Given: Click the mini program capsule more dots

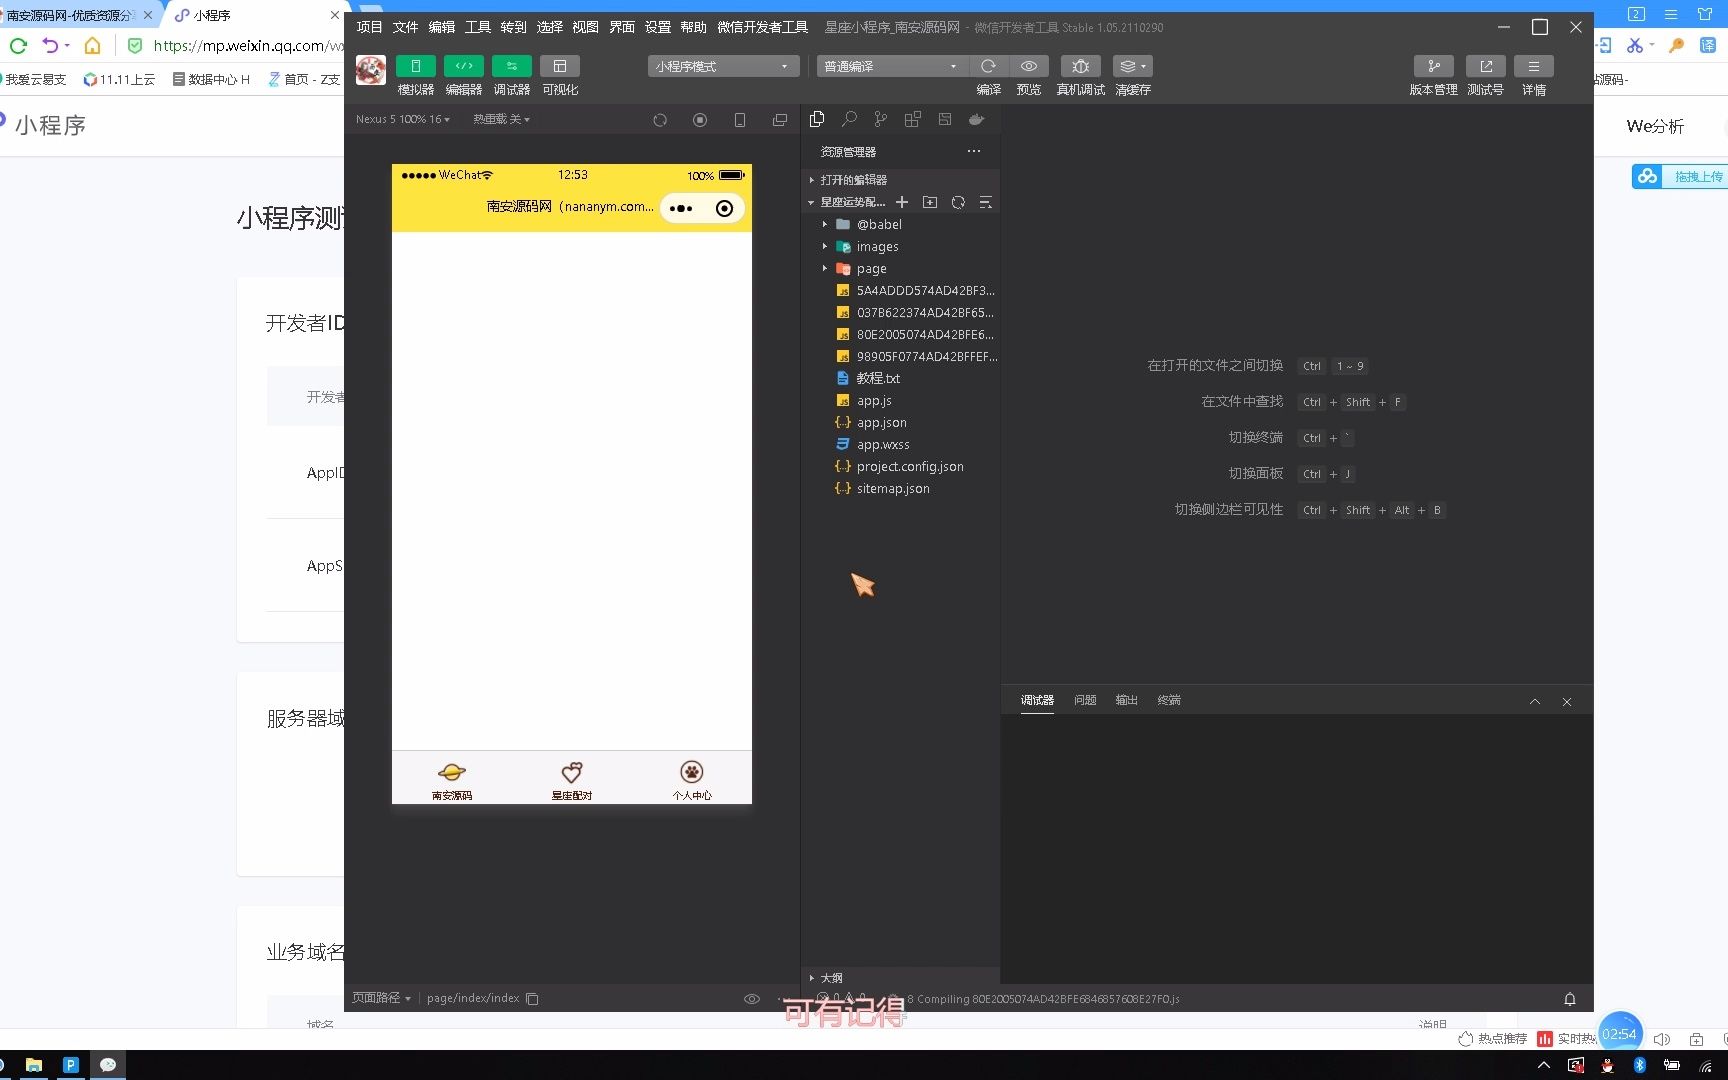Looking at the screenshot, I should pyautogui.click(x=681, y=208).
